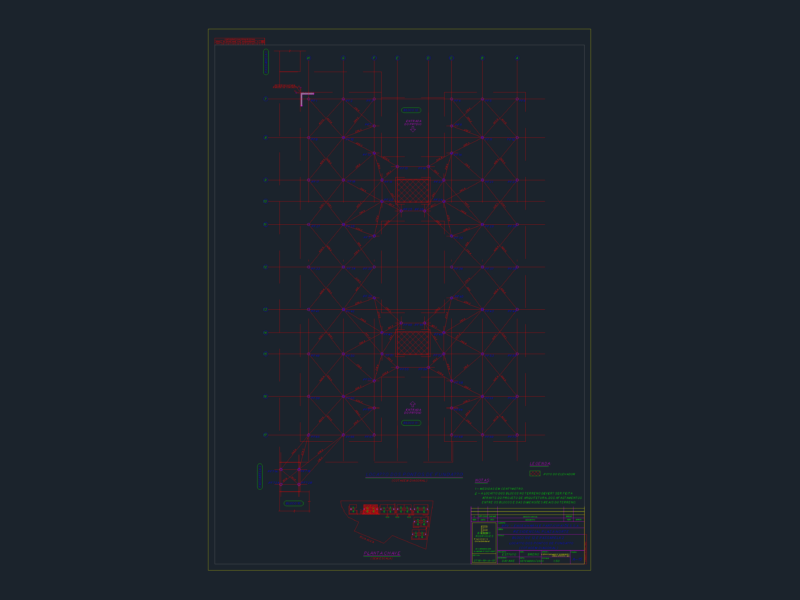Viewport: 800px width, 600px height.
Task: Select the highlighted red block in key plan
Action: click(x=370, y=509)
